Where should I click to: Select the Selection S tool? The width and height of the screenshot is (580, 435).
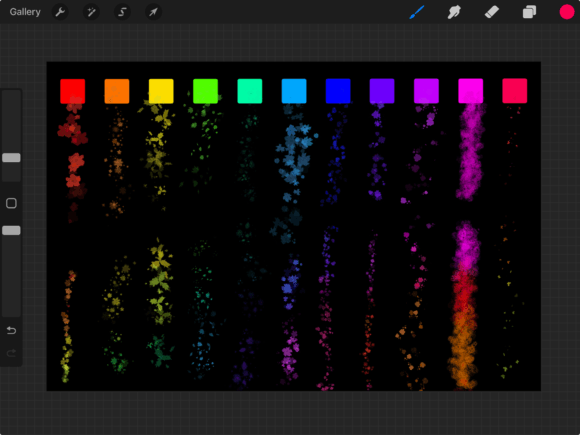tap(122, 12)
